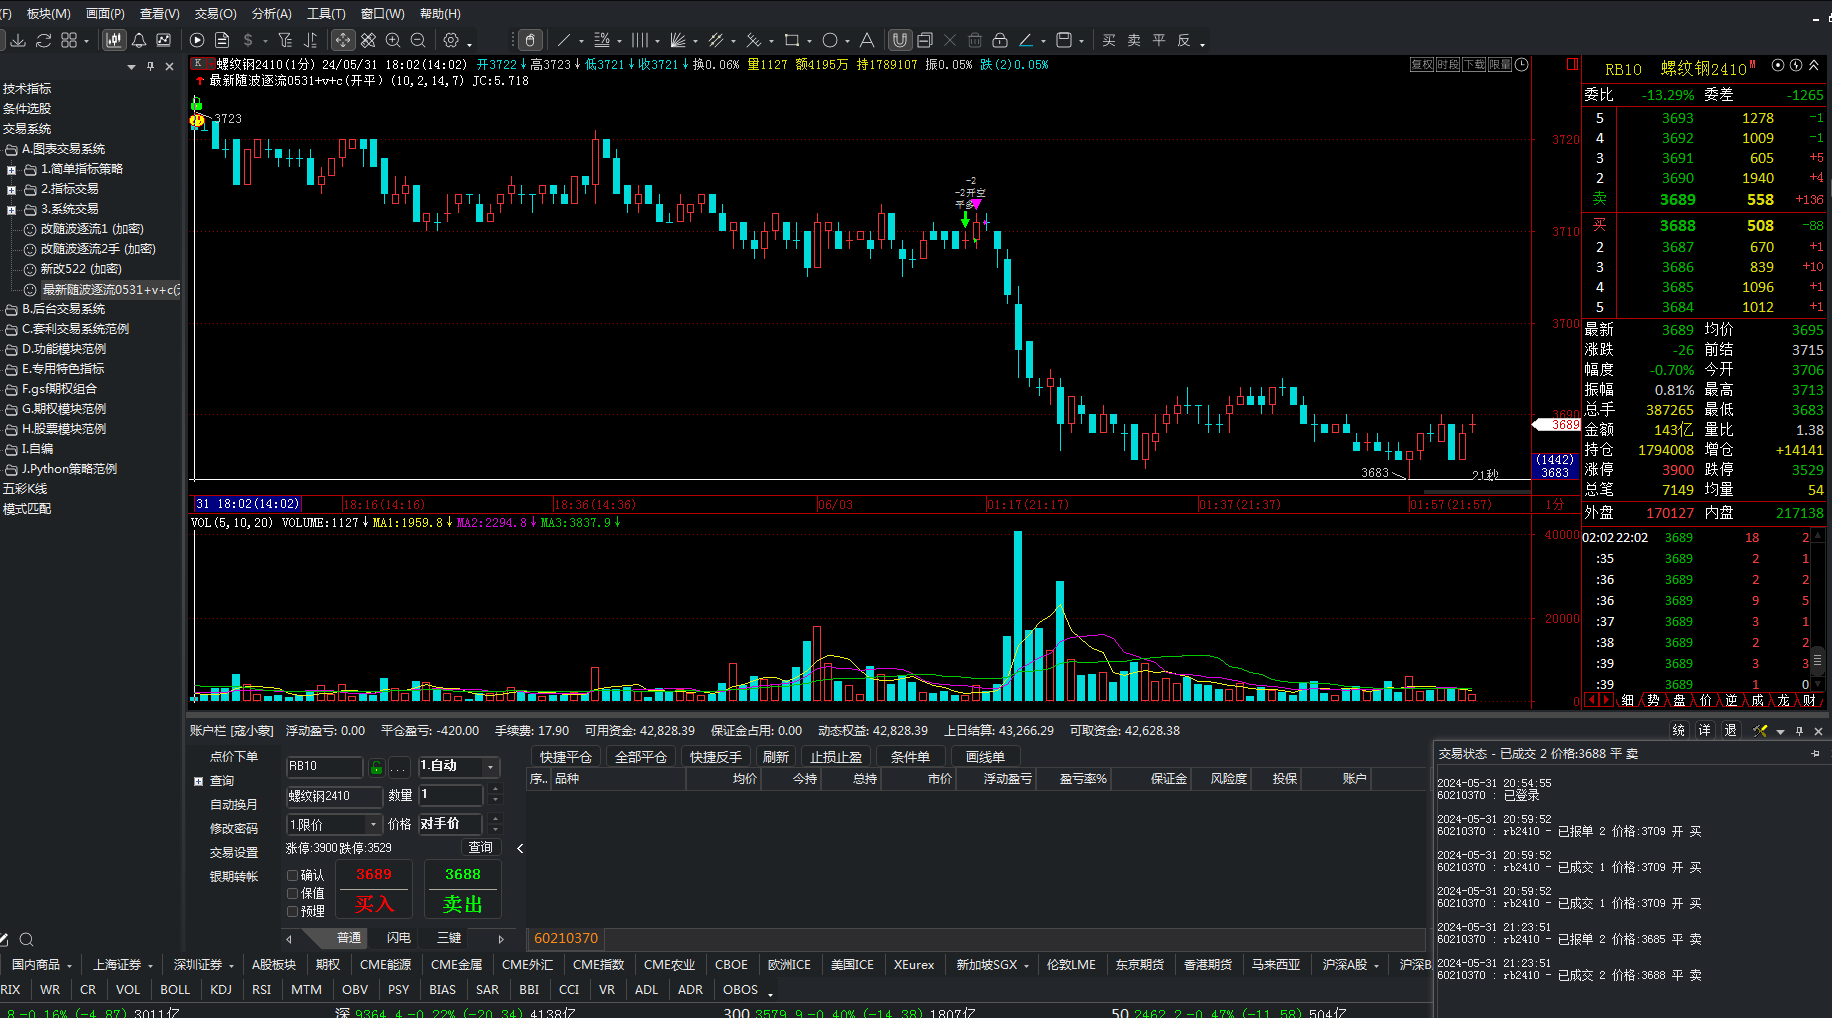Toggle the candlestick chart toolbar icon

pyautogui.click(x=114, y=40)
